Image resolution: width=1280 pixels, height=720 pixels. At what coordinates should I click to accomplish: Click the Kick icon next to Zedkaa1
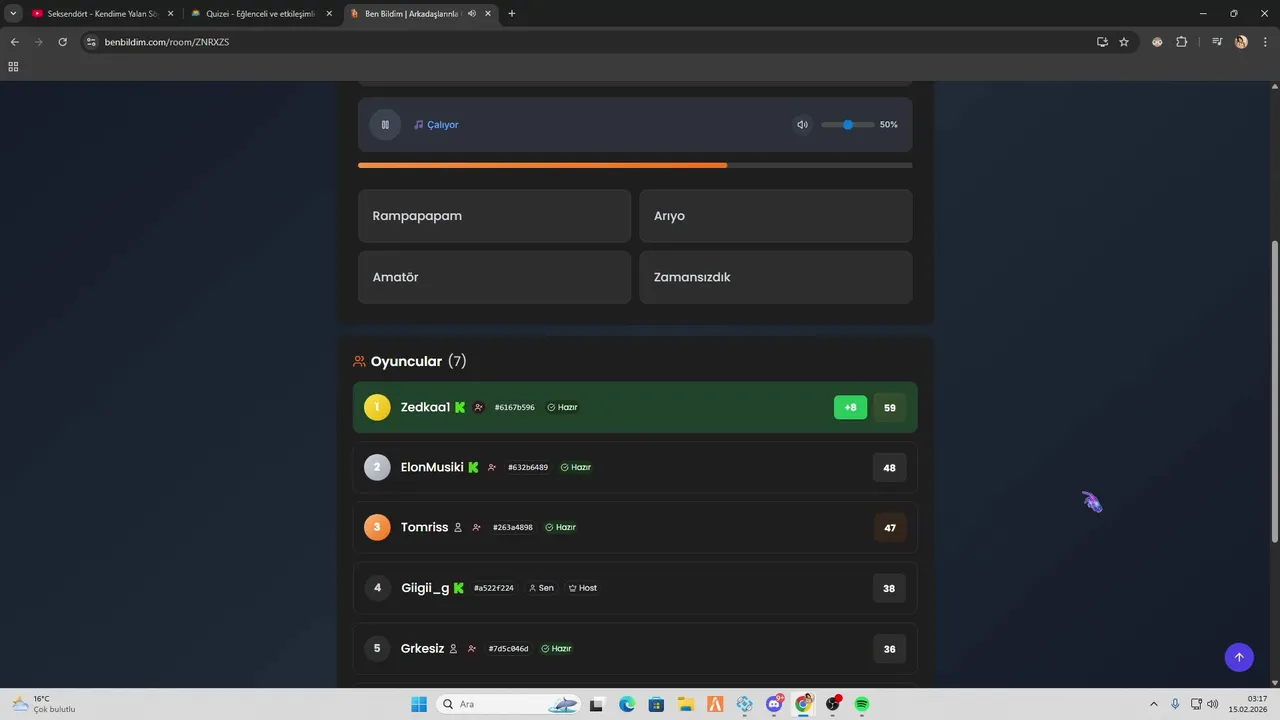click(460, 407)
